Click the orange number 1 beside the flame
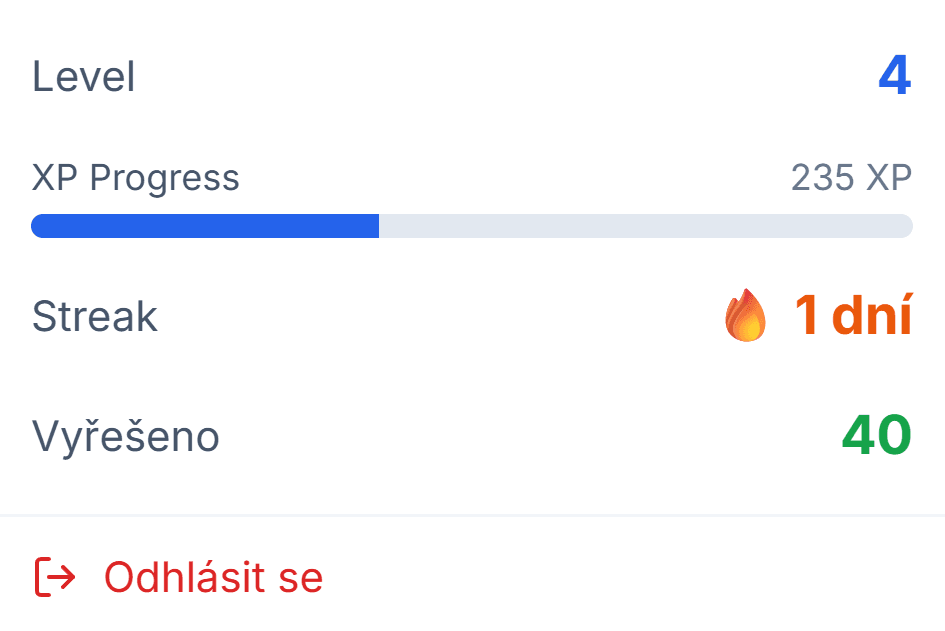This screenshot has height=631, width=945. (x=807, y=316)
